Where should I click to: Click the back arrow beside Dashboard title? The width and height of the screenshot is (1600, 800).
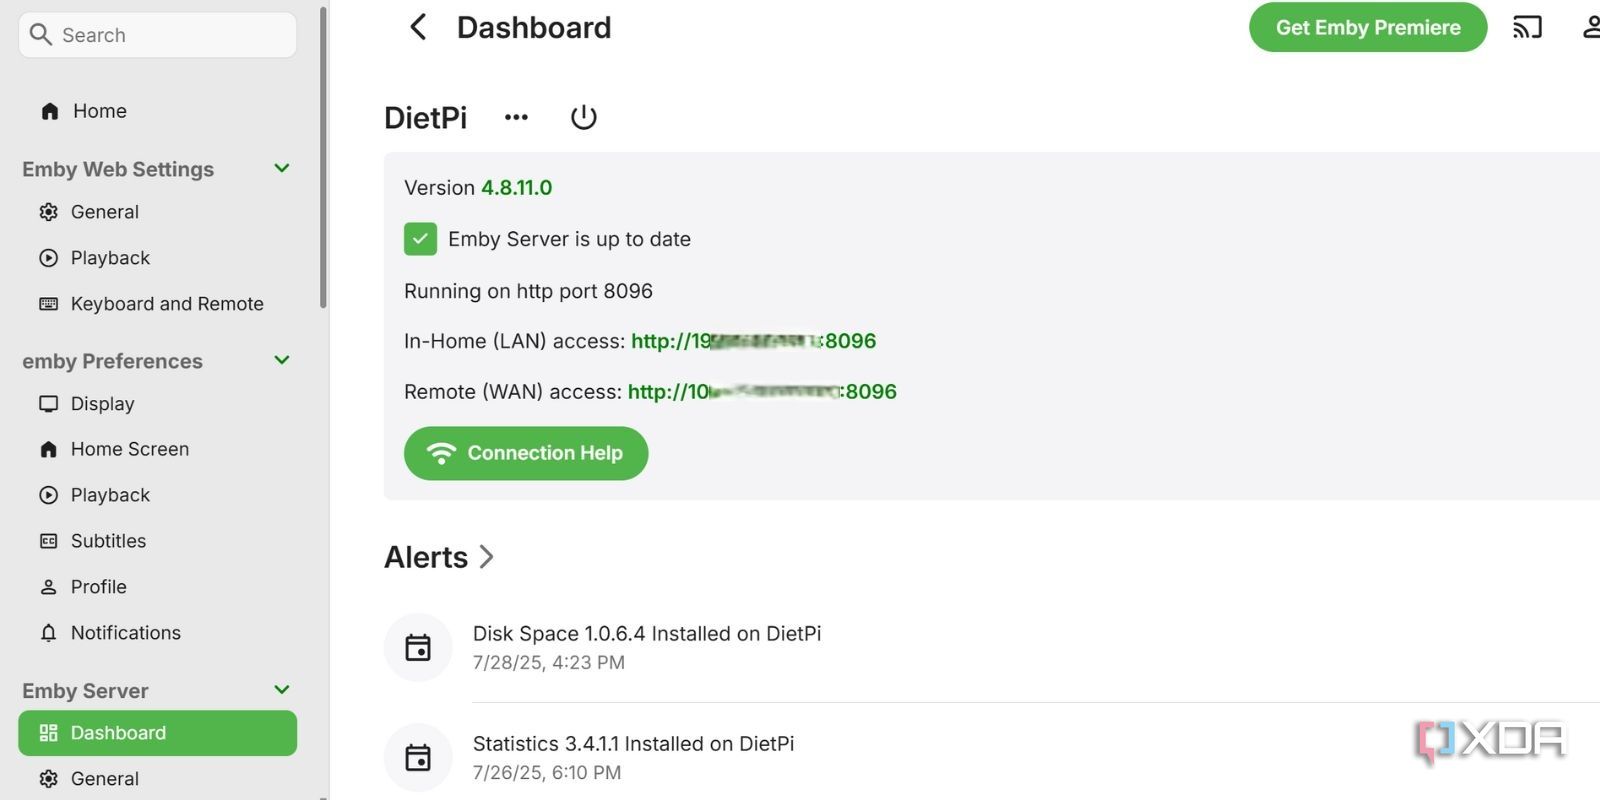tap(418, 27)
